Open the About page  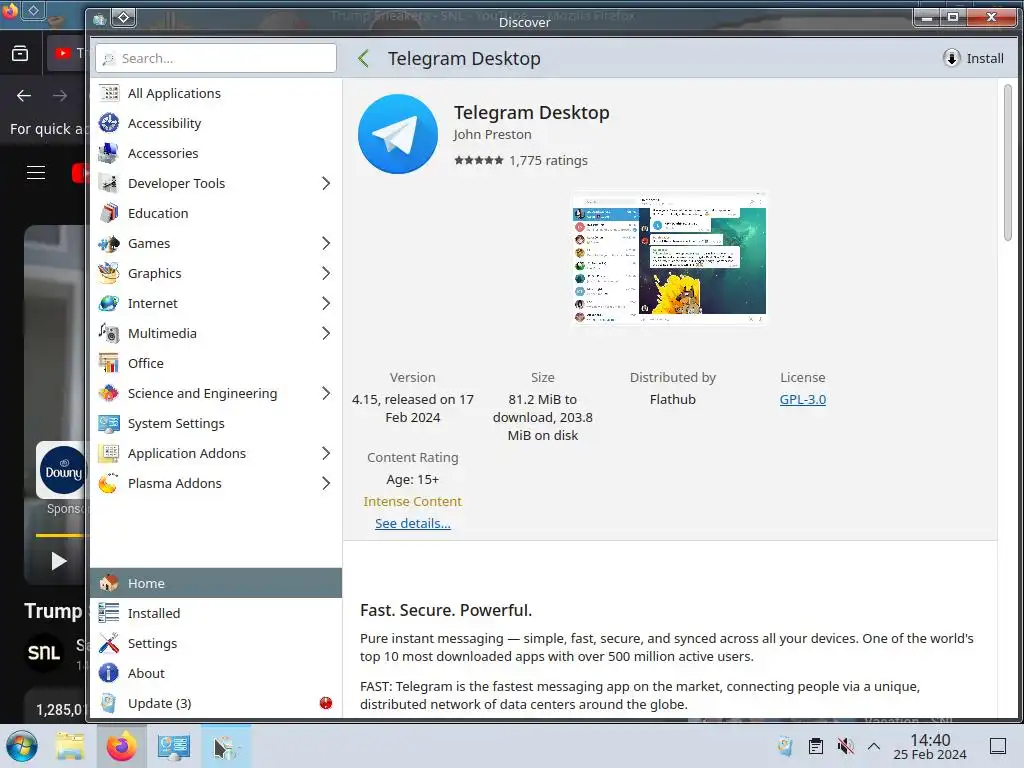(x=216, y=673)
